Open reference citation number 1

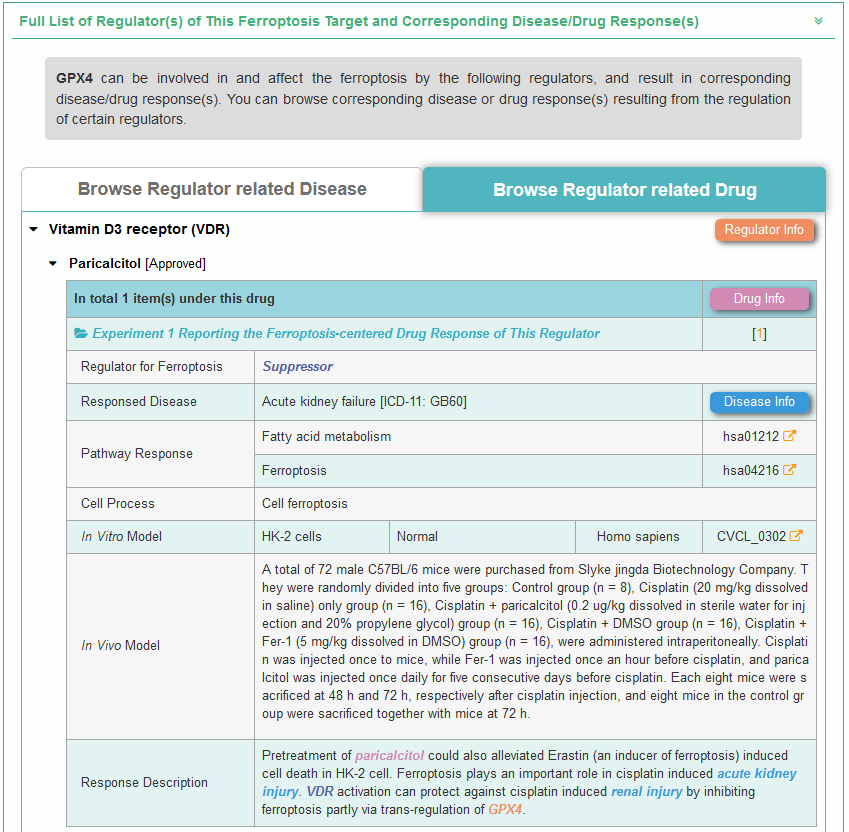(759, 334)
